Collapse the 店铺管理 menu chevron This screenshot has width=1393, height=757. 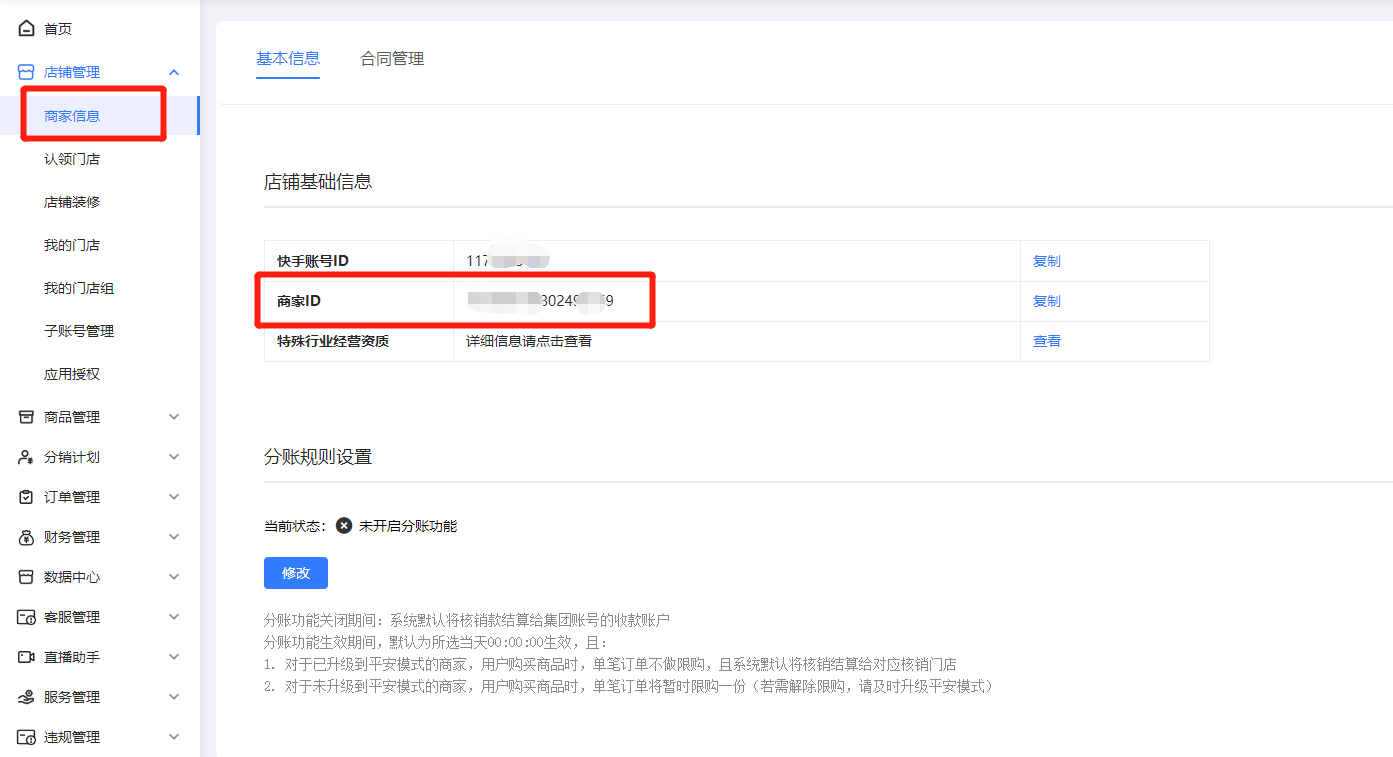click(x=174, y=72)
